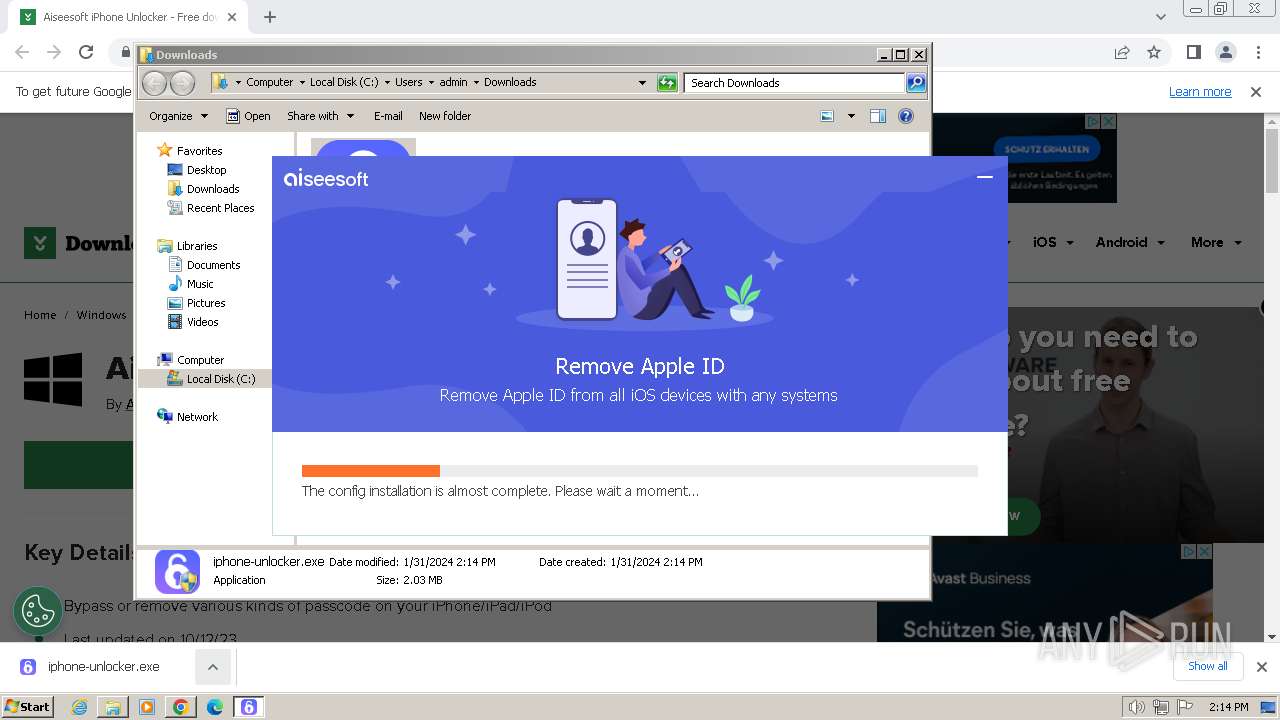Screen dimensions: 1280x720
Task: Select Favorites in the navigation pane
Action: coord(199,151)
